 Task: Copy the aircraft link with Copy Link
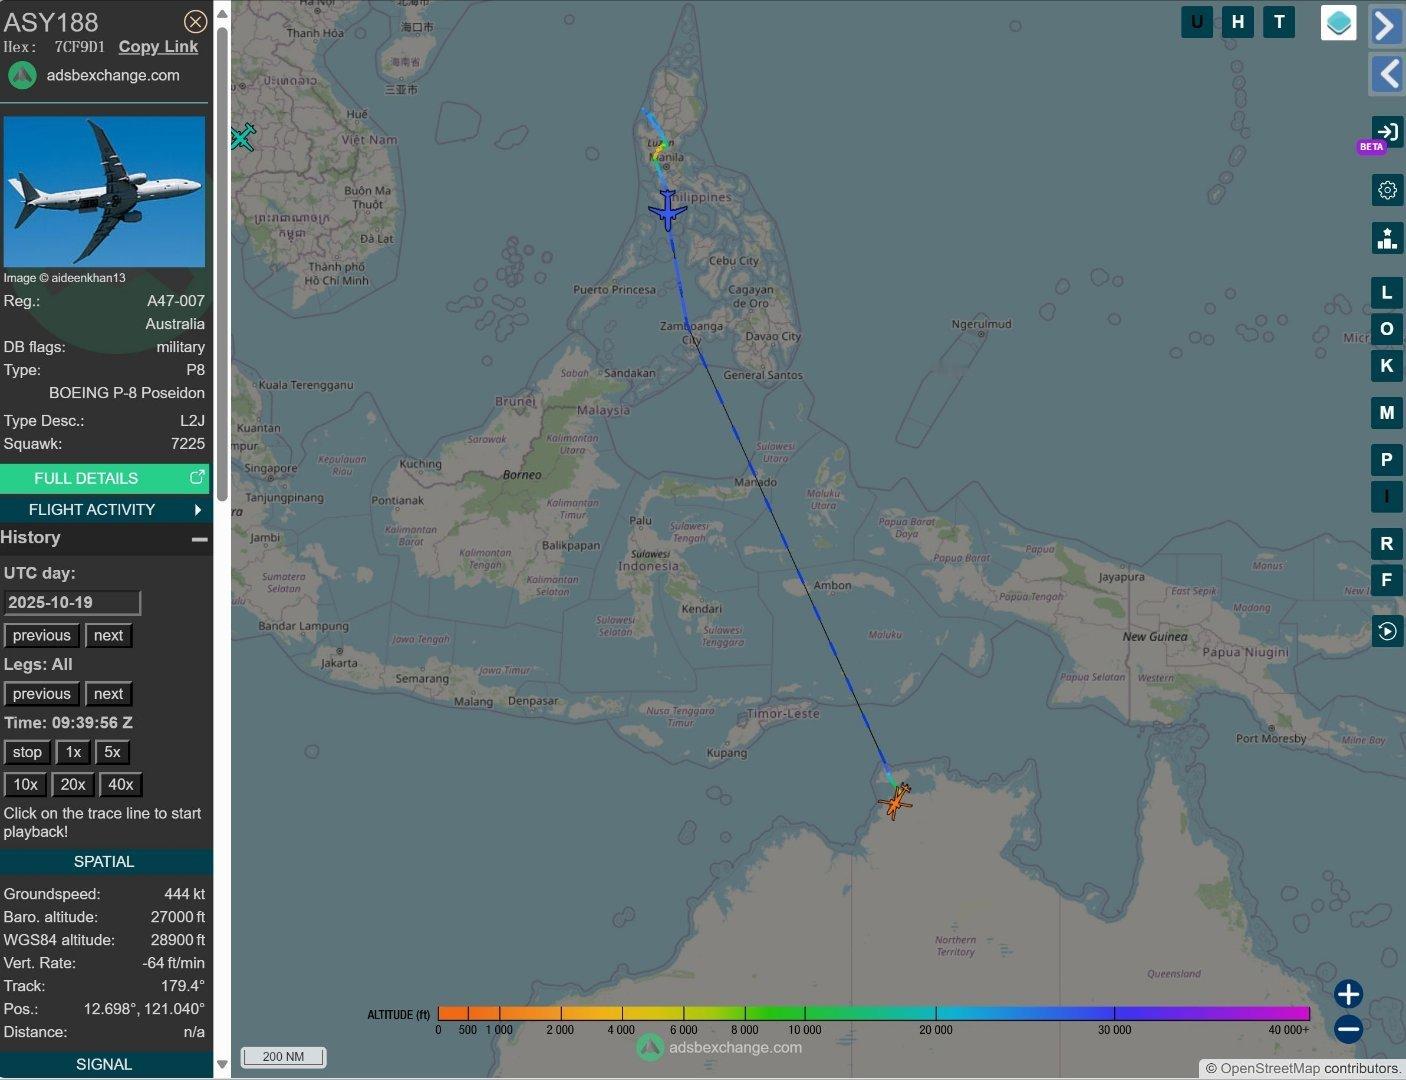[x=158, y=47]
